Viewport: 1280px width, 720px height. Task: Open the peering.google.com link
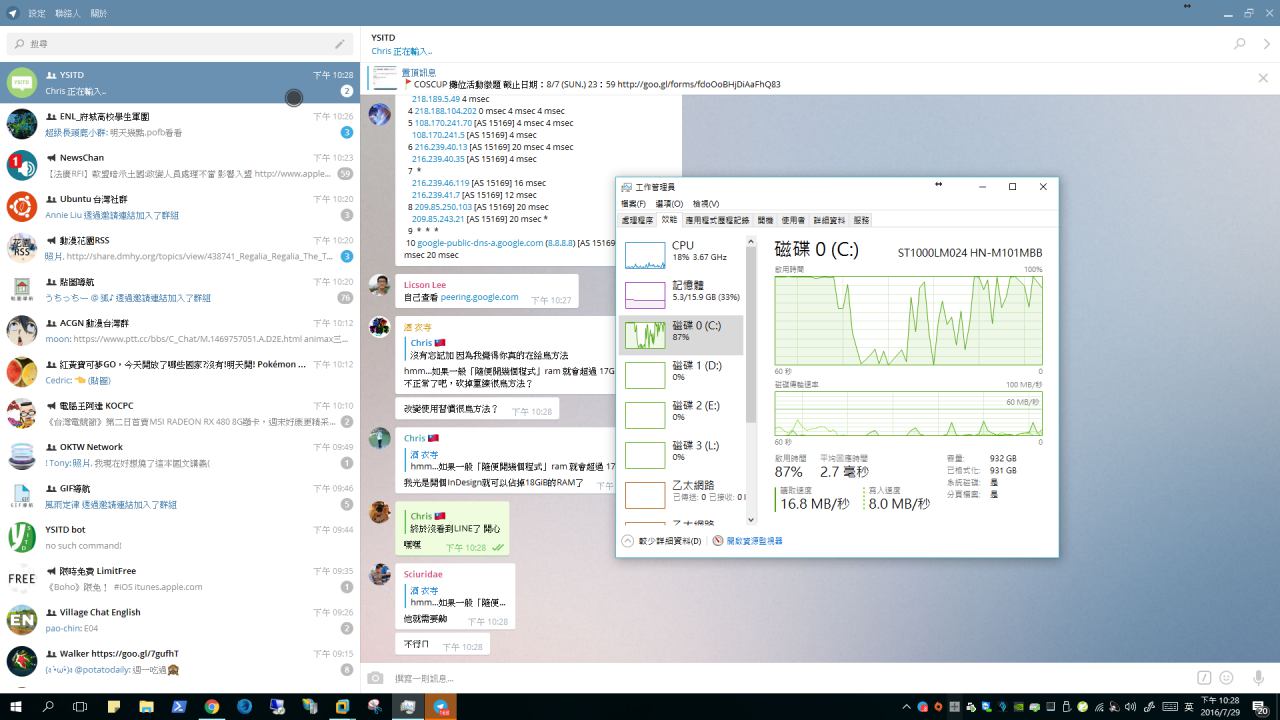(481, 297)
